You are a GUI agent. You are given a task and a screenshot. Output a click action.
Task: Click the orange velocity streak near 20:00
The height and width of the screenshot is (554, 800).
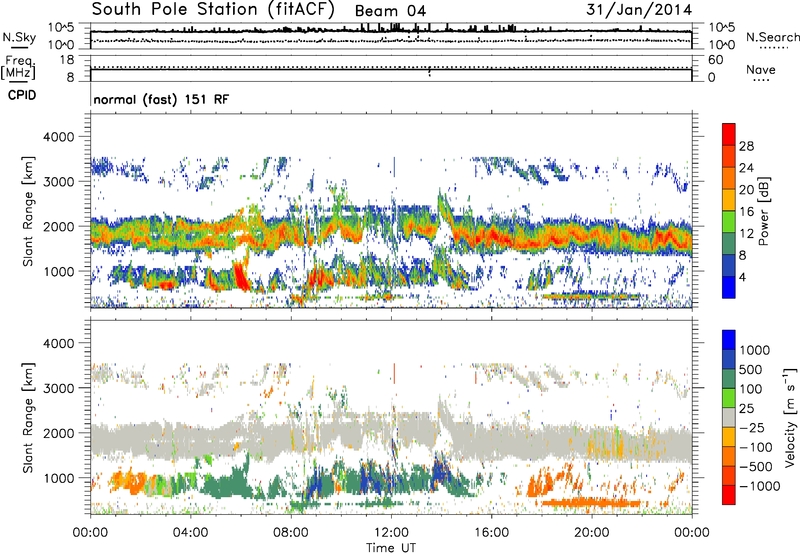point(590,503)
